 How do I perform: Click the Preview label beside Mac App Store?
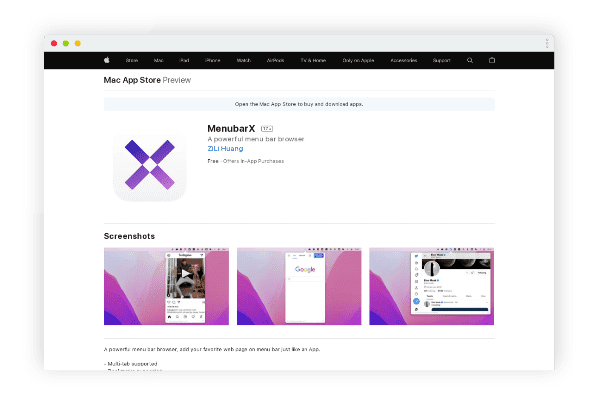tap(177, 80)
